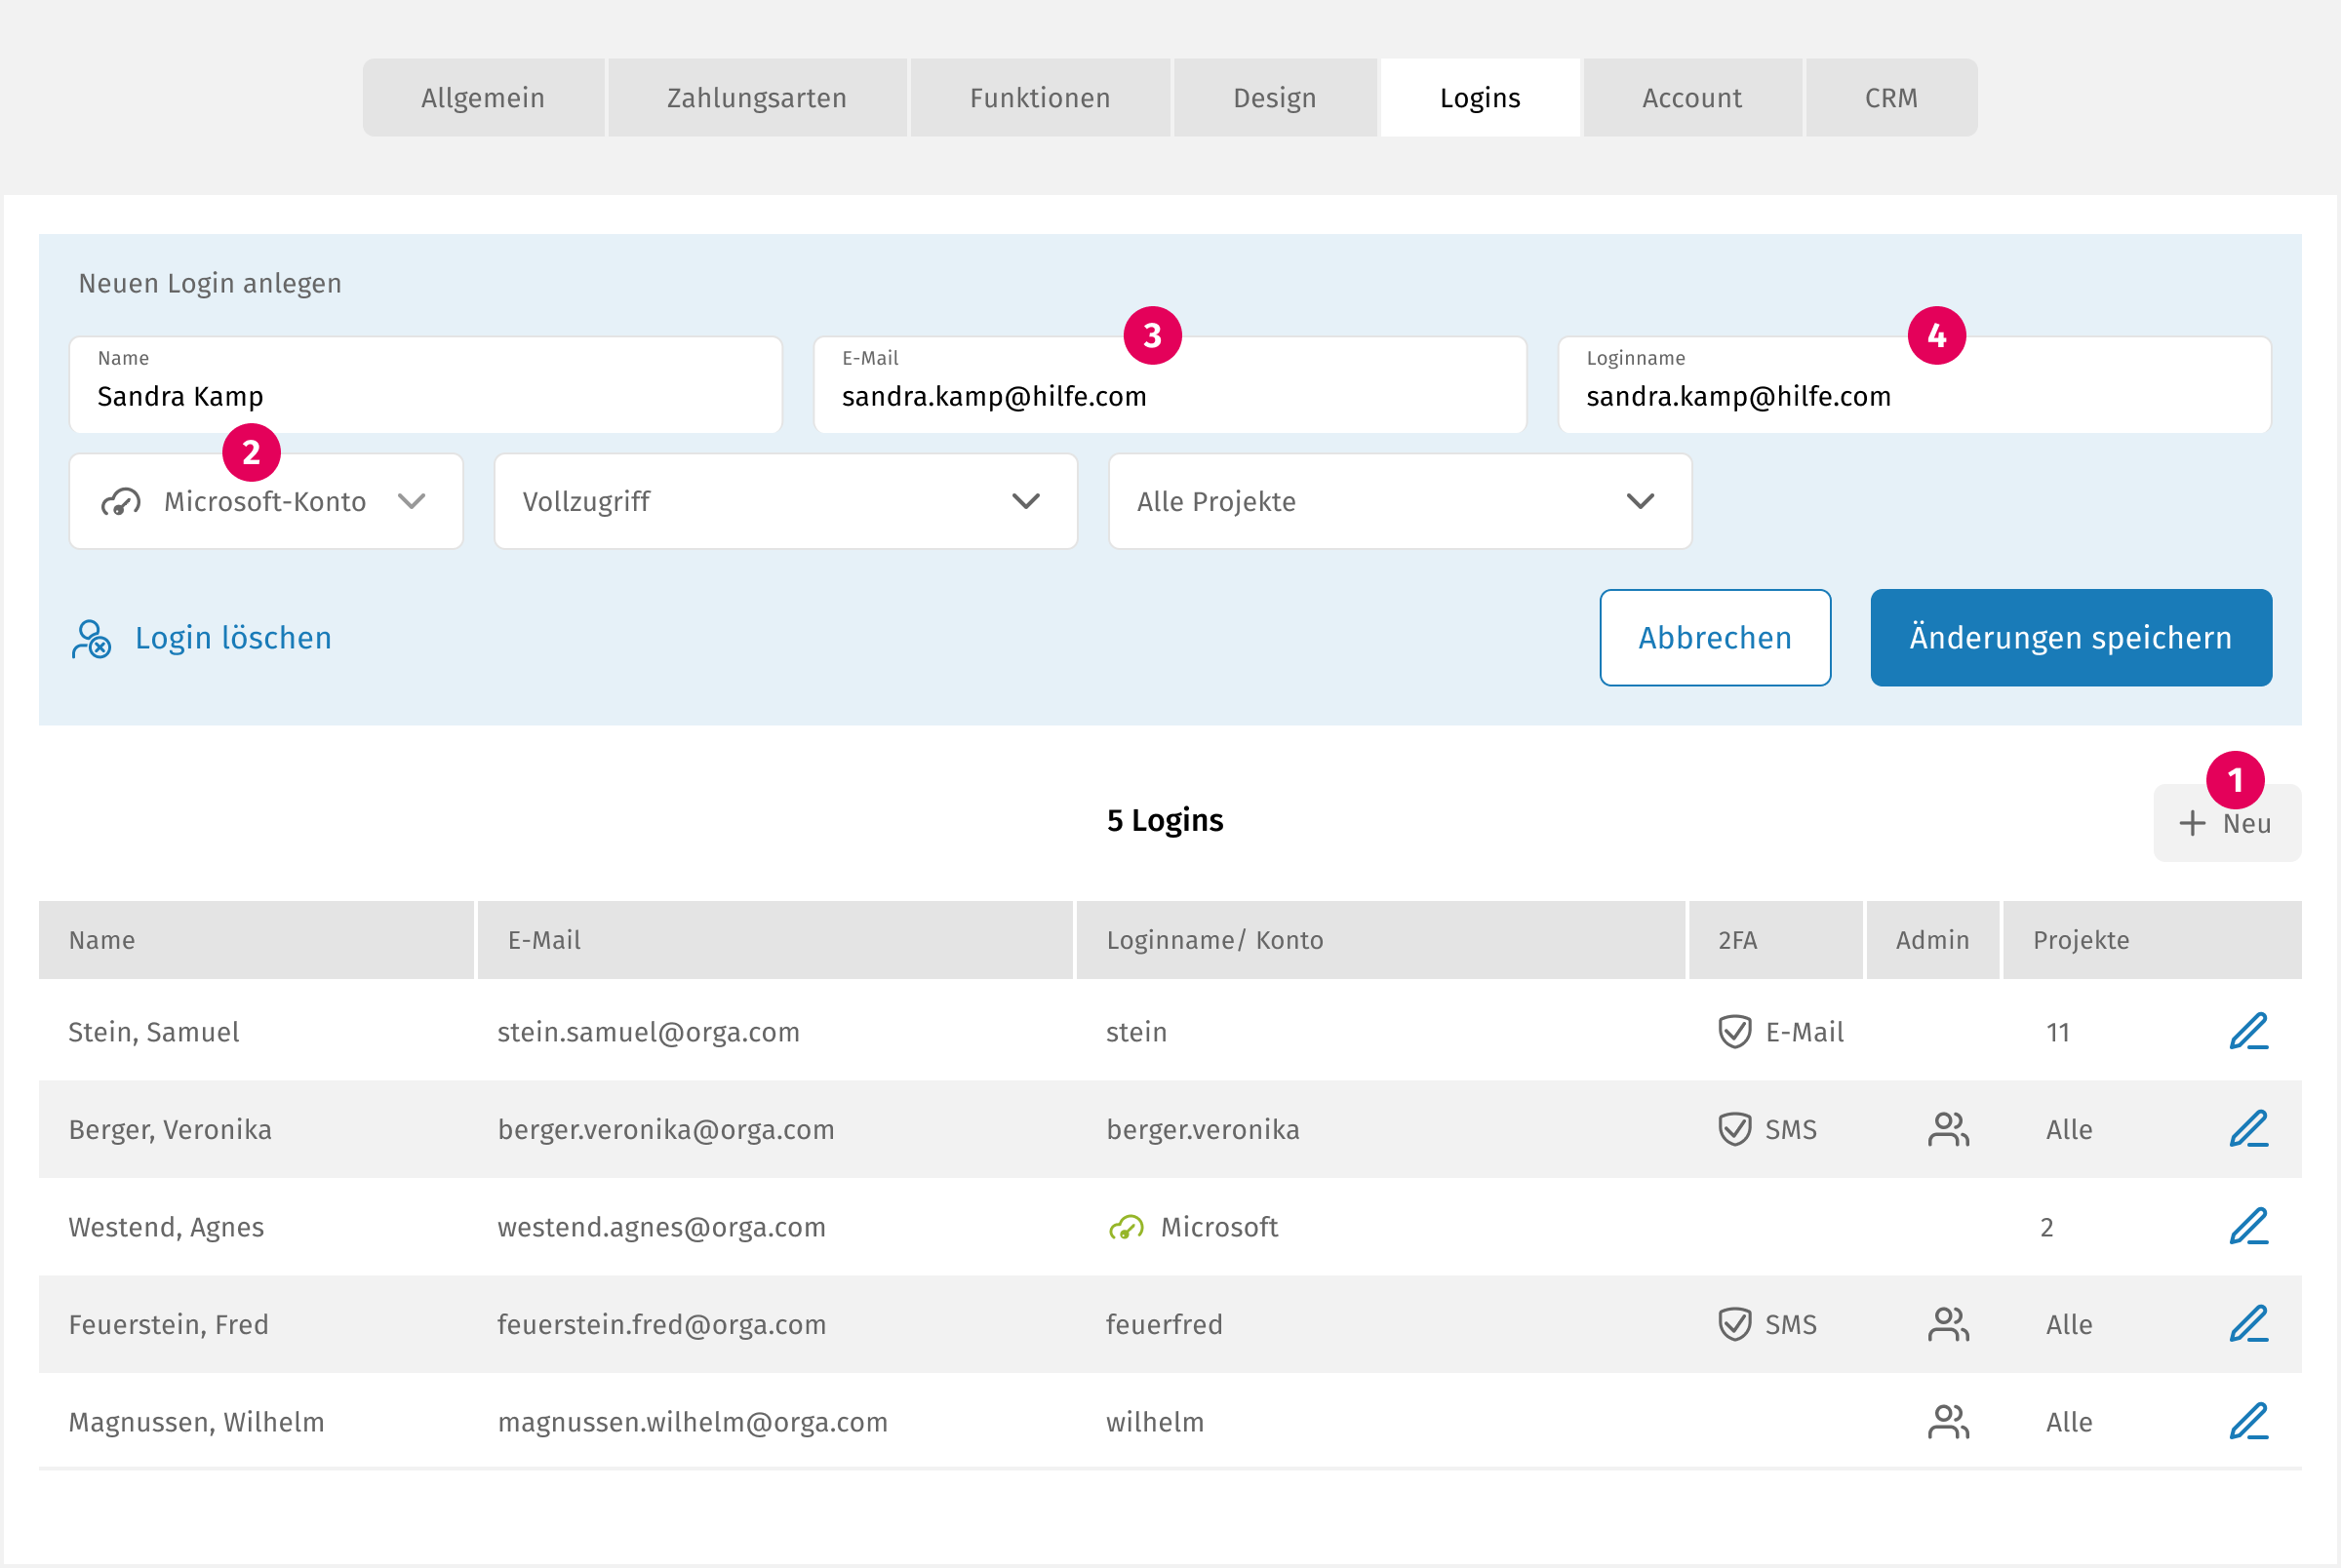
Task: Click the admin icon in Magnussen's row
Action: coord(1947,1421)
